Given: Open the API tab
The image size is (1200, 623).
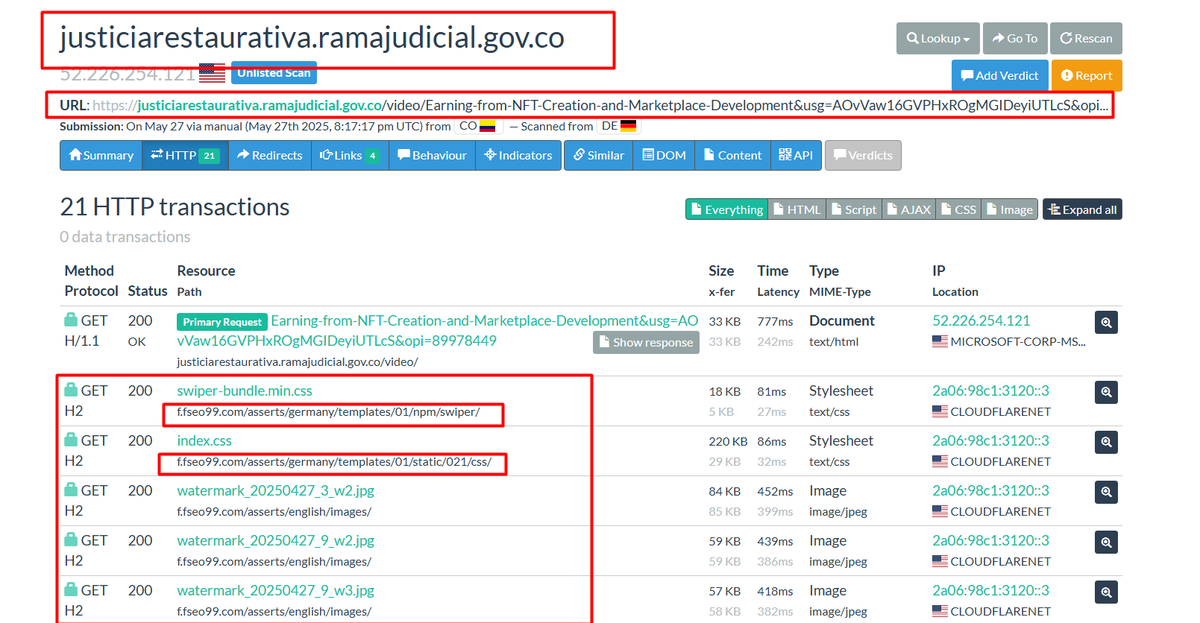Looking at the screenshot, I should point(795,155).
